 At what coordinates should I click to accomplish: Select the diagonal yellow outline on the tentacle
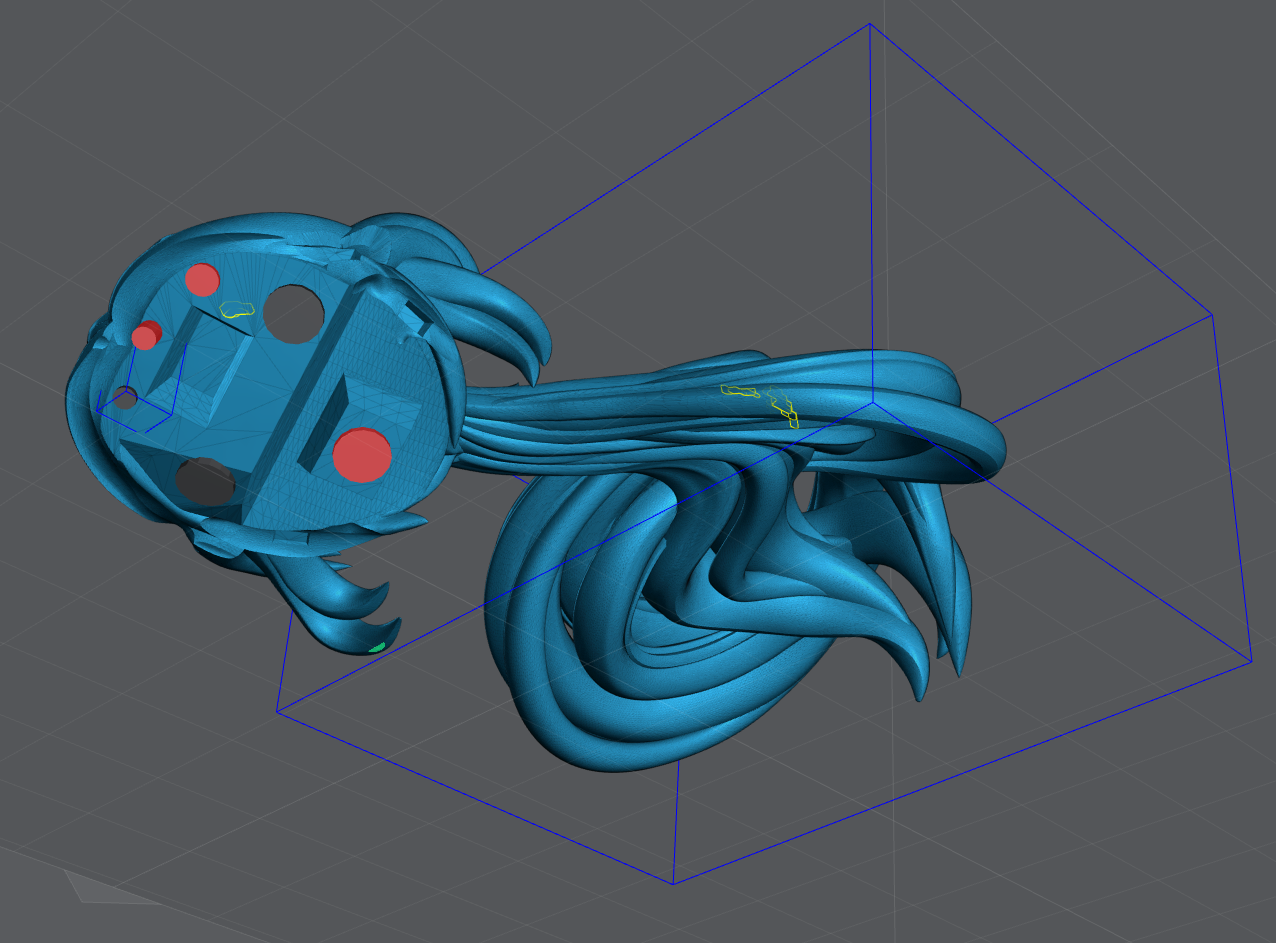[784, 410]
